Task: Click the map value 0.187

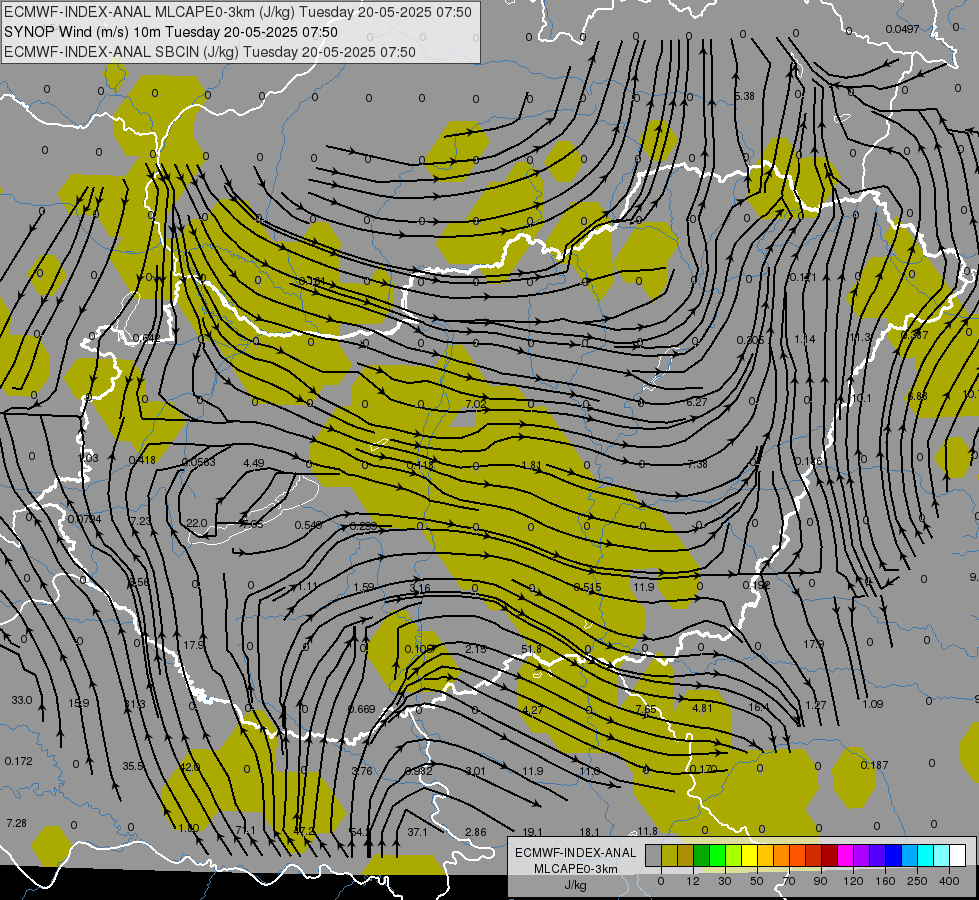Action: tap(875, 765)
